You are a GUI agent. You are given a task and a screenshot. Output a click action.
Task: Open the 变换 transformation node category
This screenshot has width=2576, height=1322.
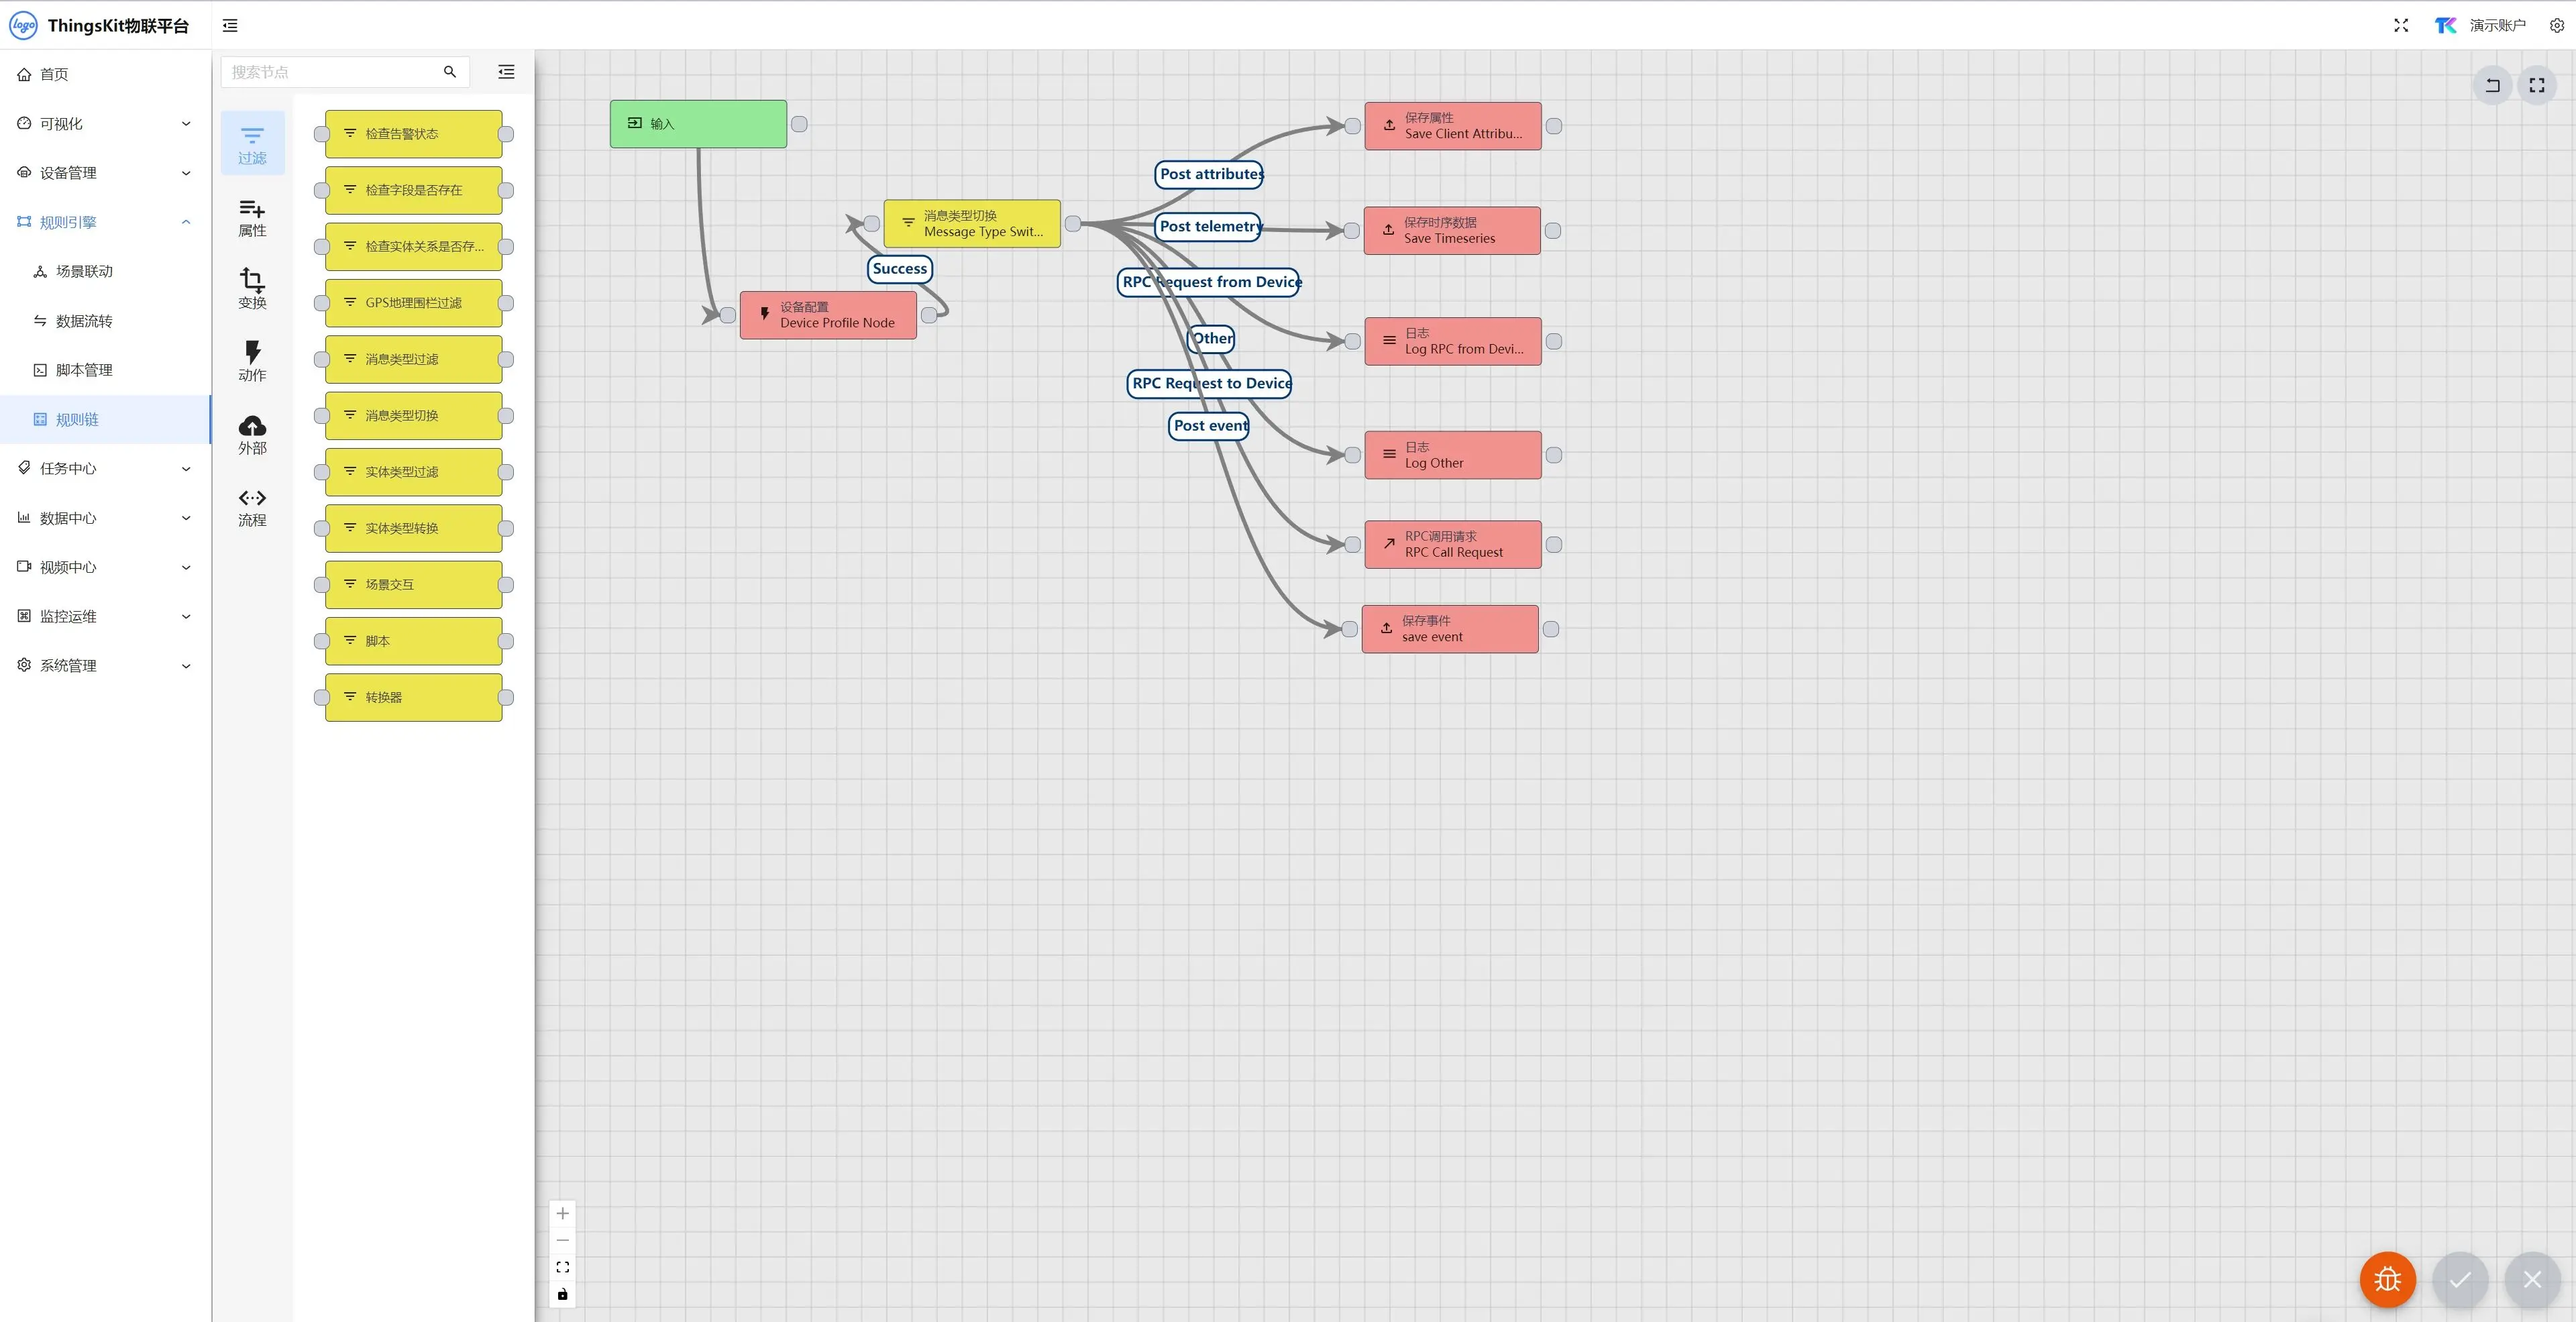click(252, 289)
